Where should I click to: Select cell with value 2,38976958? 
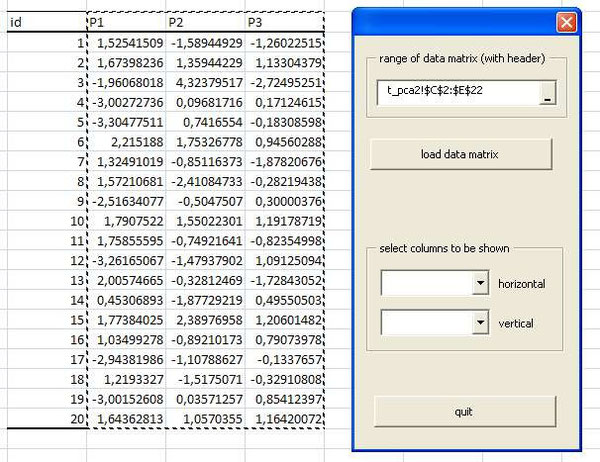tap(205, 320)
